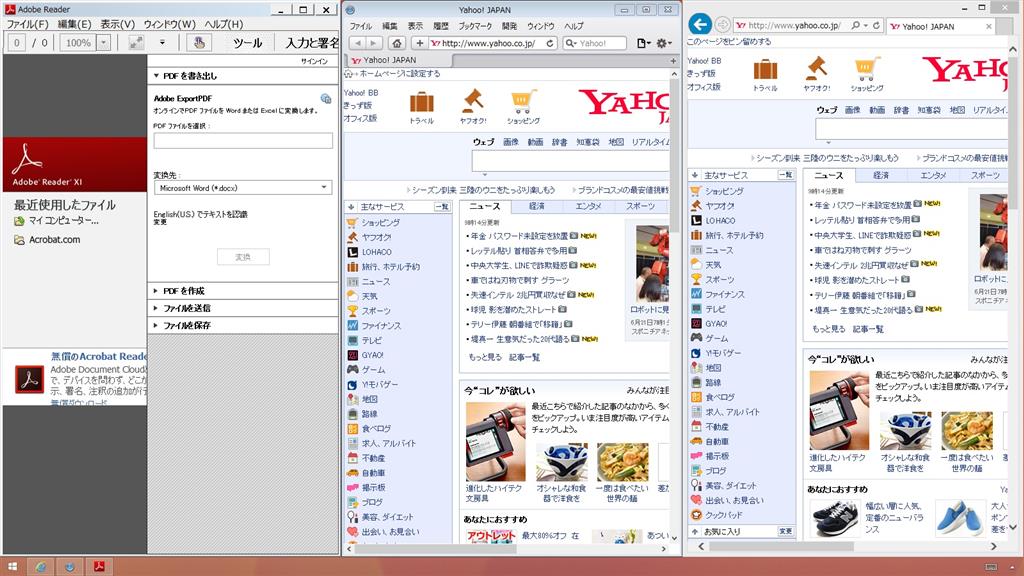Expand the ファイルを保存 section
Screen dimensions: 1024x576
(155, 325)
